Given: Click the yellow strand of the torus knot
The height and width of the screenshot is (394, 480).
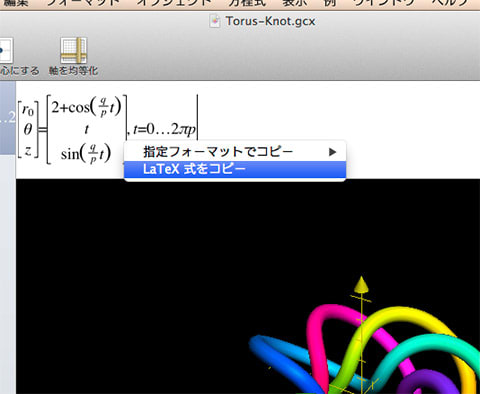Looking at the screenshot, I should [413, 320].
